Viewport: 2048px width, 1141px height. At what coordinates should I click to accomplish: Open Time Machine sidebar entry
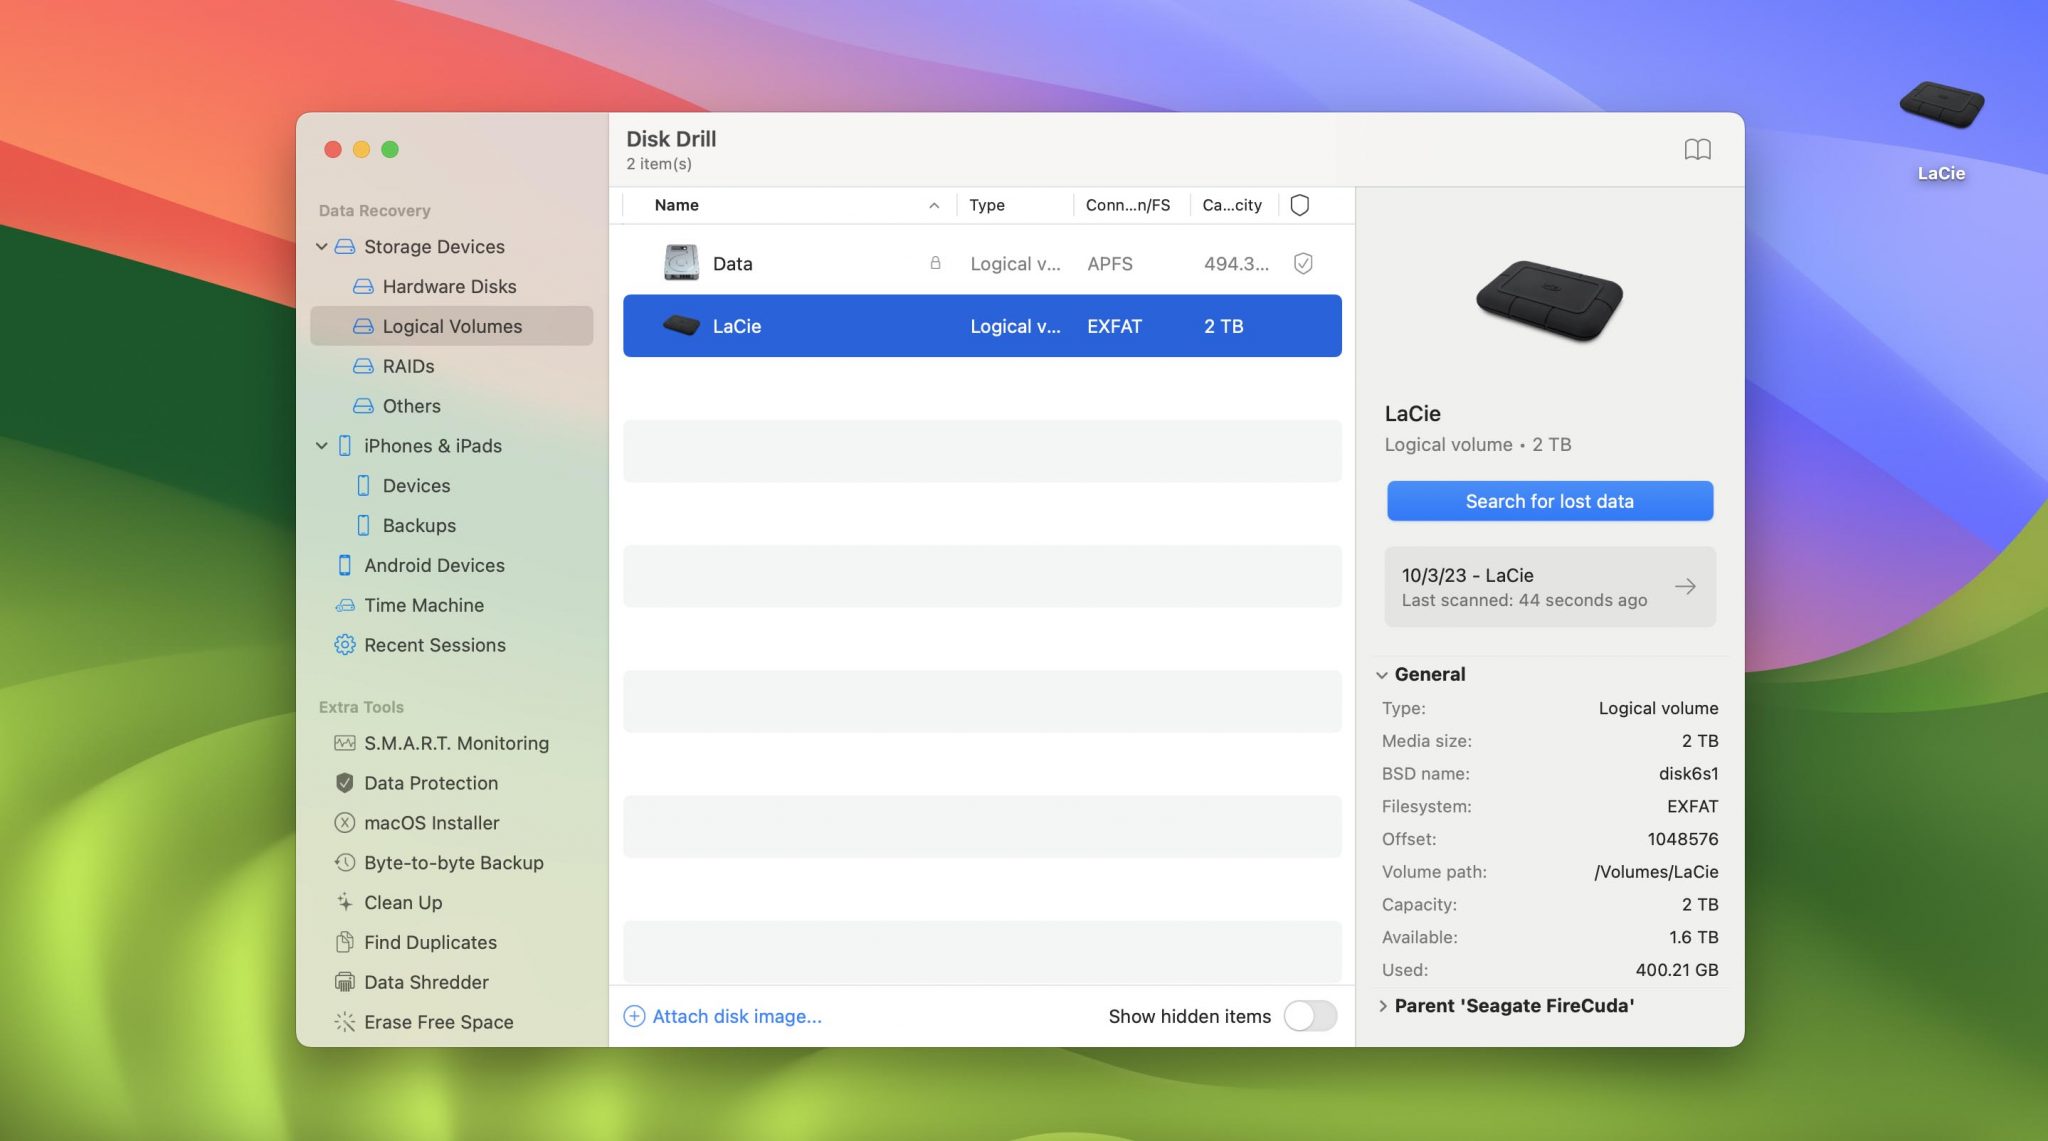tap(451, 605)
